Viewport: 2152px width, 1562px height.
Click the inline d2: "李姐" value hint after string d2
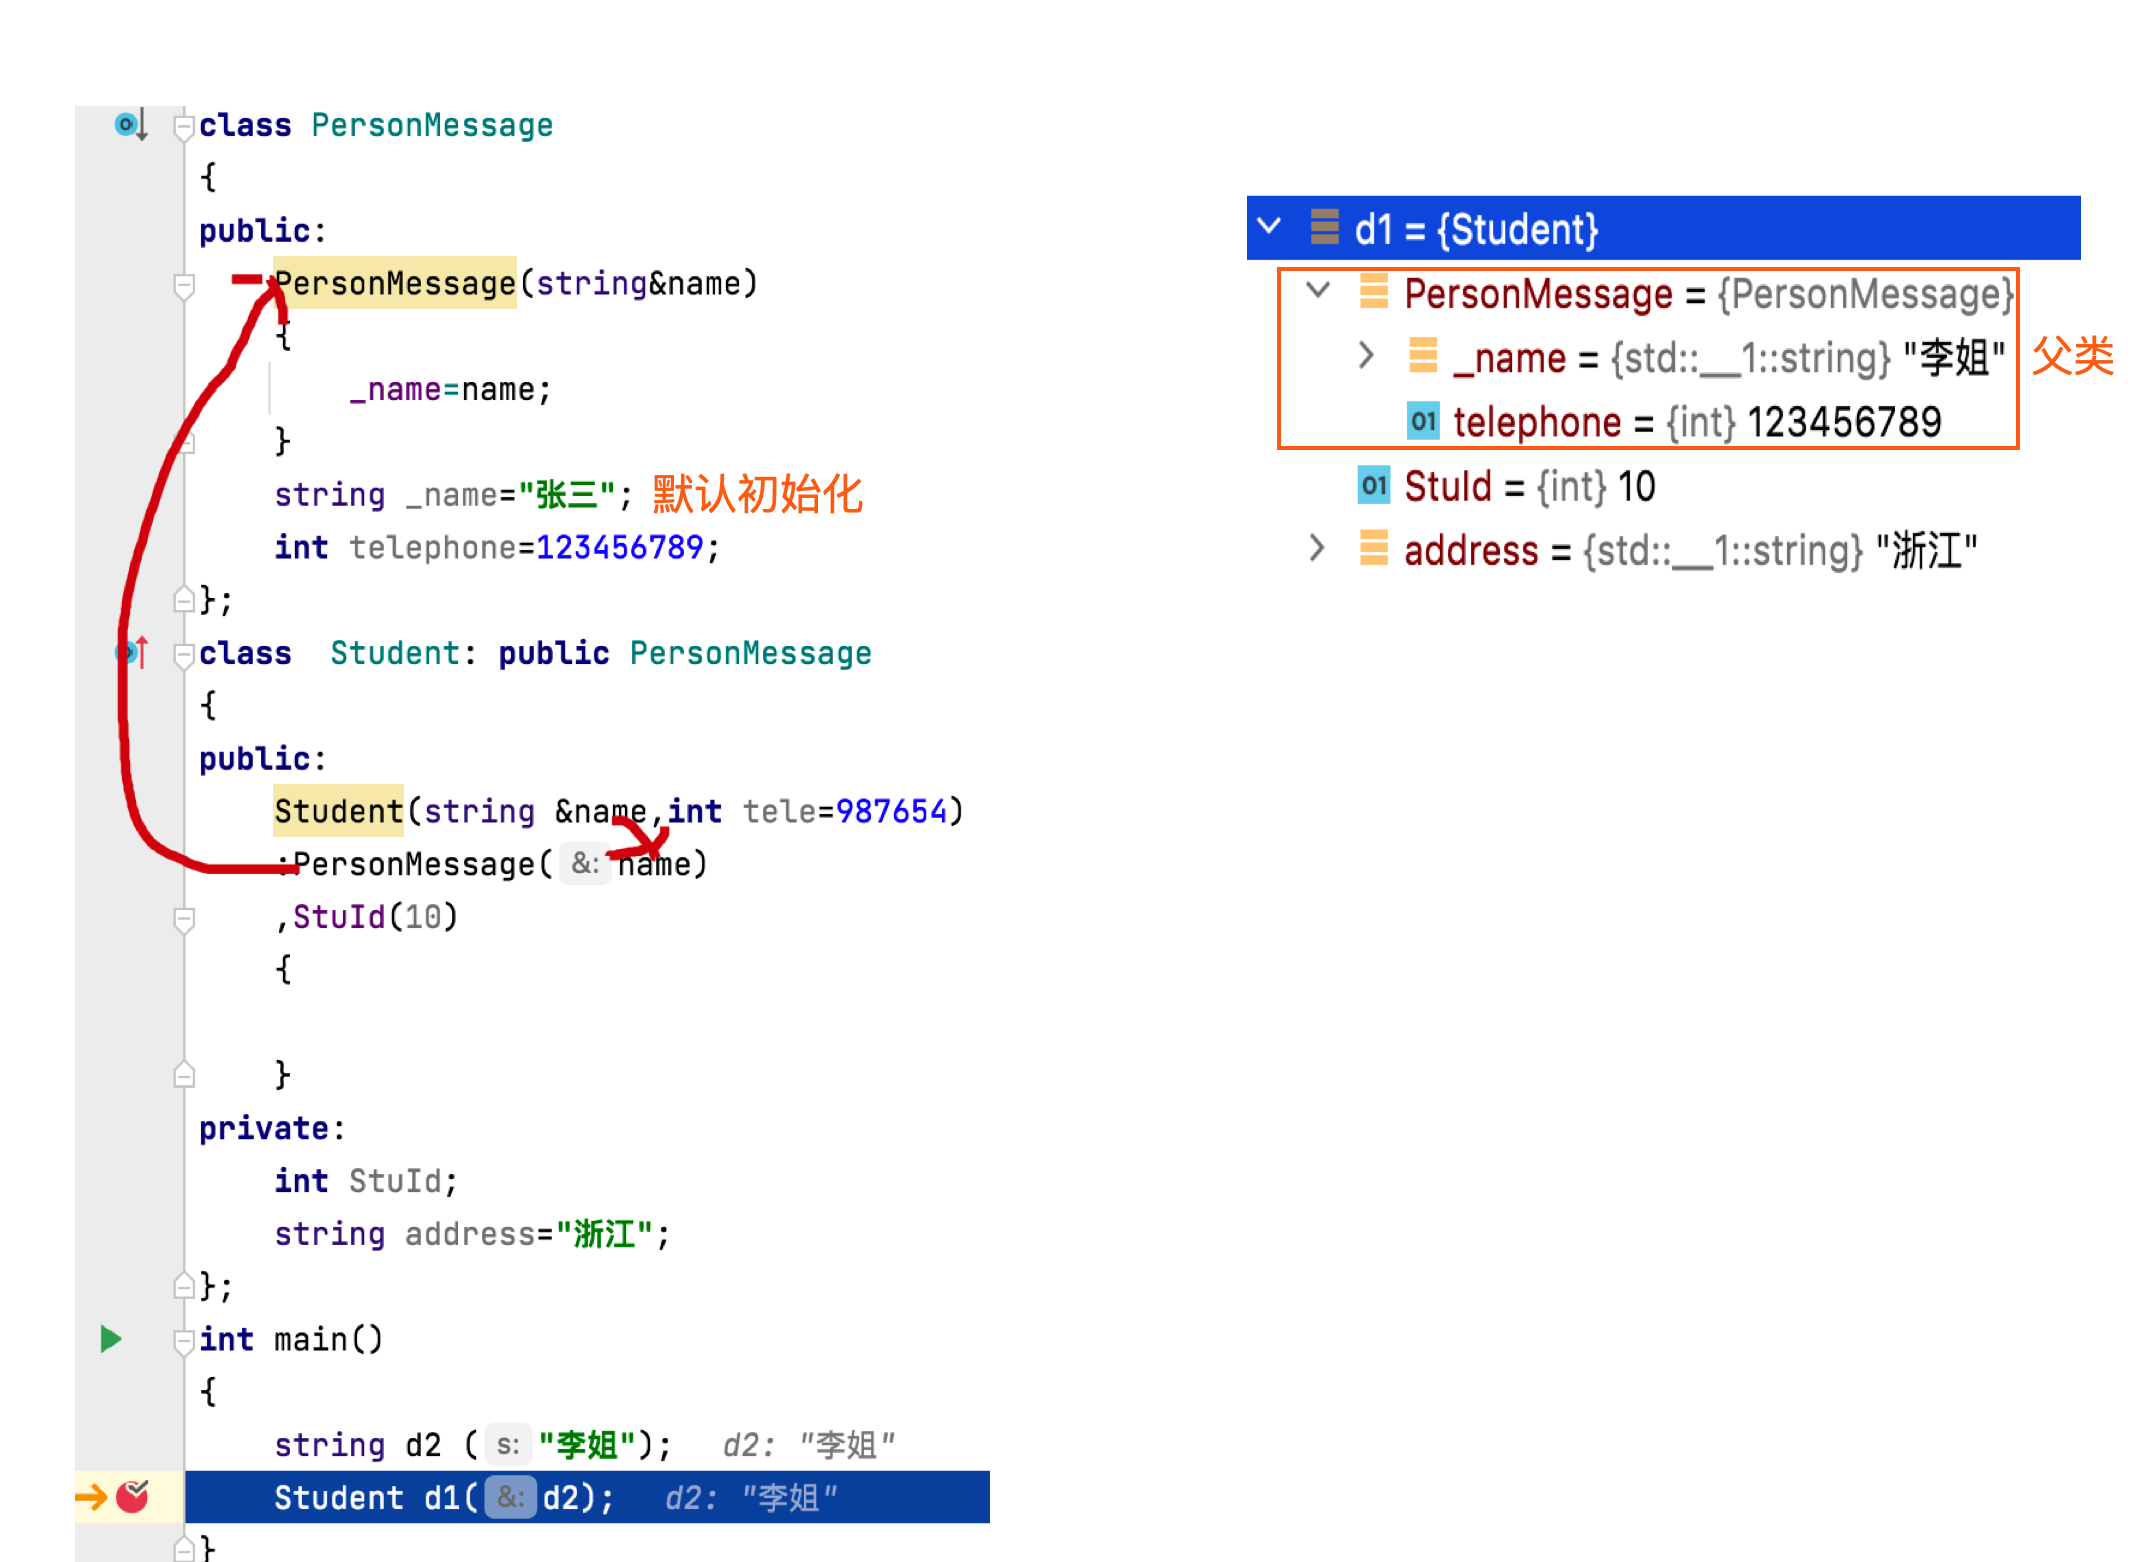point(809,1444)
